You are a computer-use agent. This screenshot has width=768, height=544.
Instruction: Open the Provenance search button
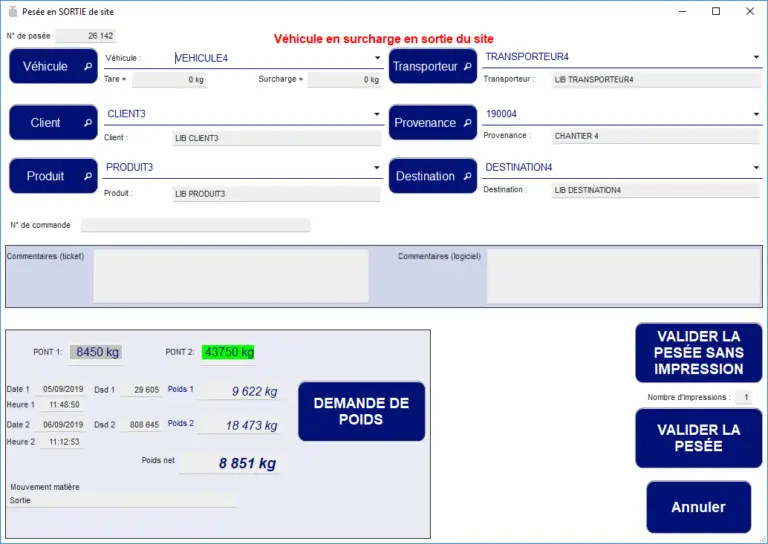432,122
